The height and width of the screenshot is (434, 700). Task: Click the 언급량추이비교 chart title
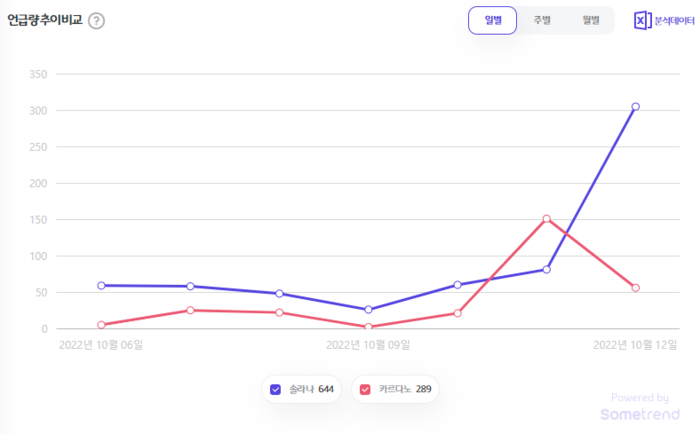[x=45, y=20]
